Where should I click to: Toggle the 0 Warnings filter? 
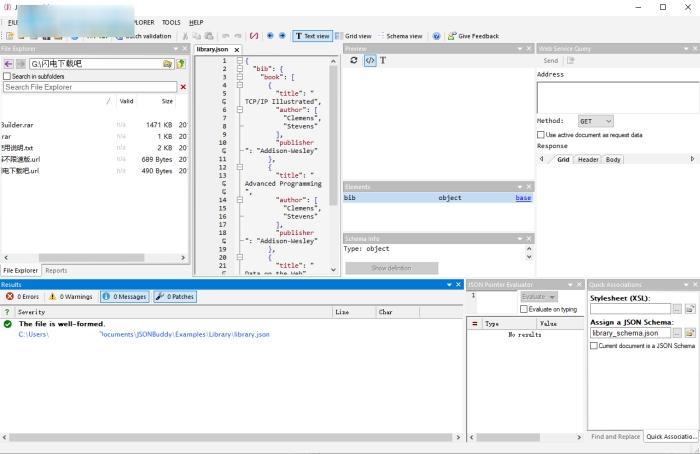pyautogui.click(x=71, y=296)
